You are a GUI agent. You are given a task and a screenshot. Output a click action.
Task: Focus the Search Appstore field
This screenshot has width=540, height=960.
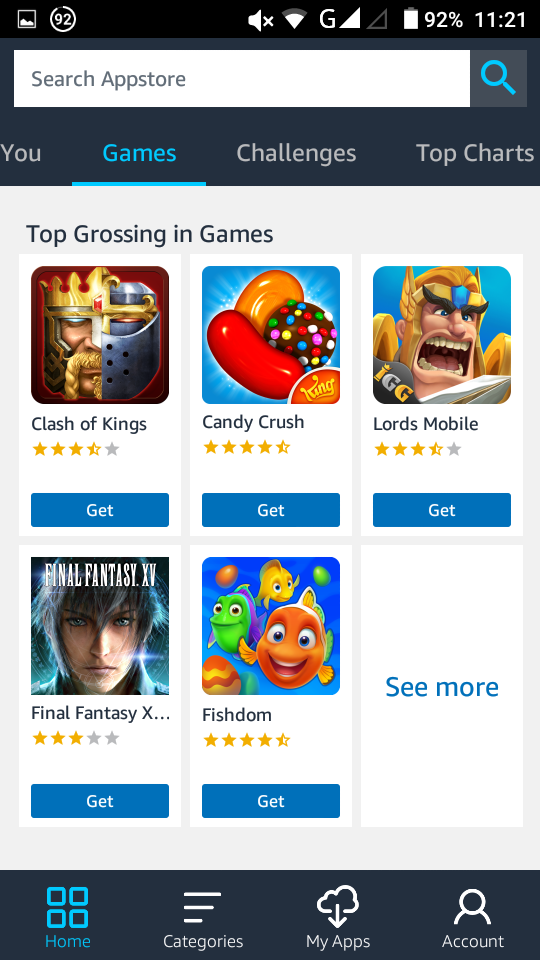(x=242, y=78)
